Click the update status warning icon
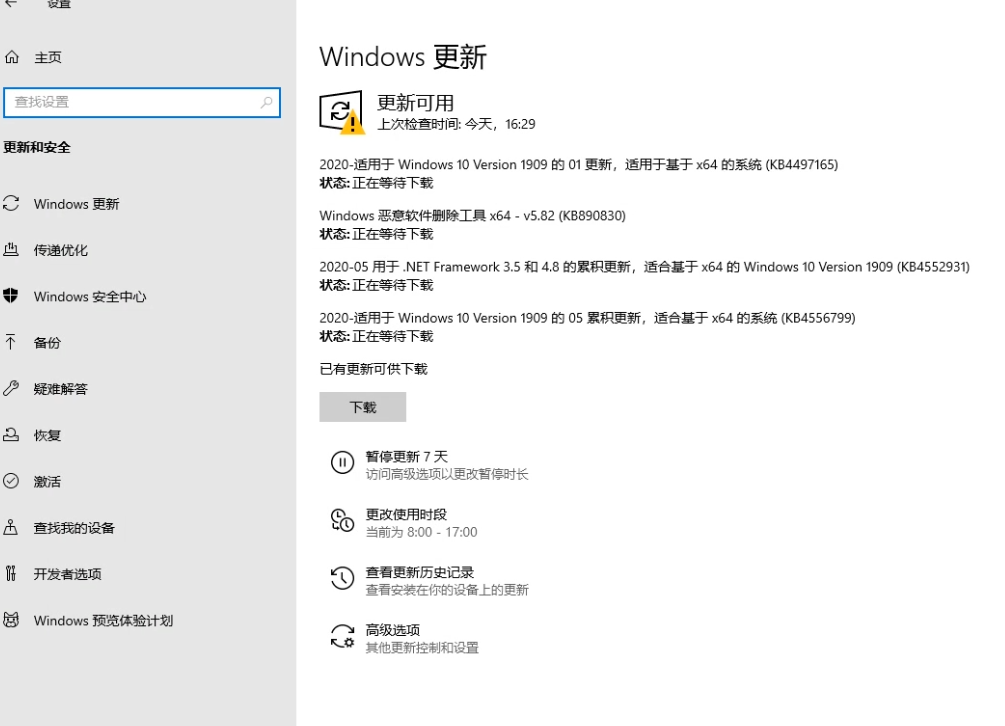Viewport: 1005px width, 726px height. [x=342, y=112]
